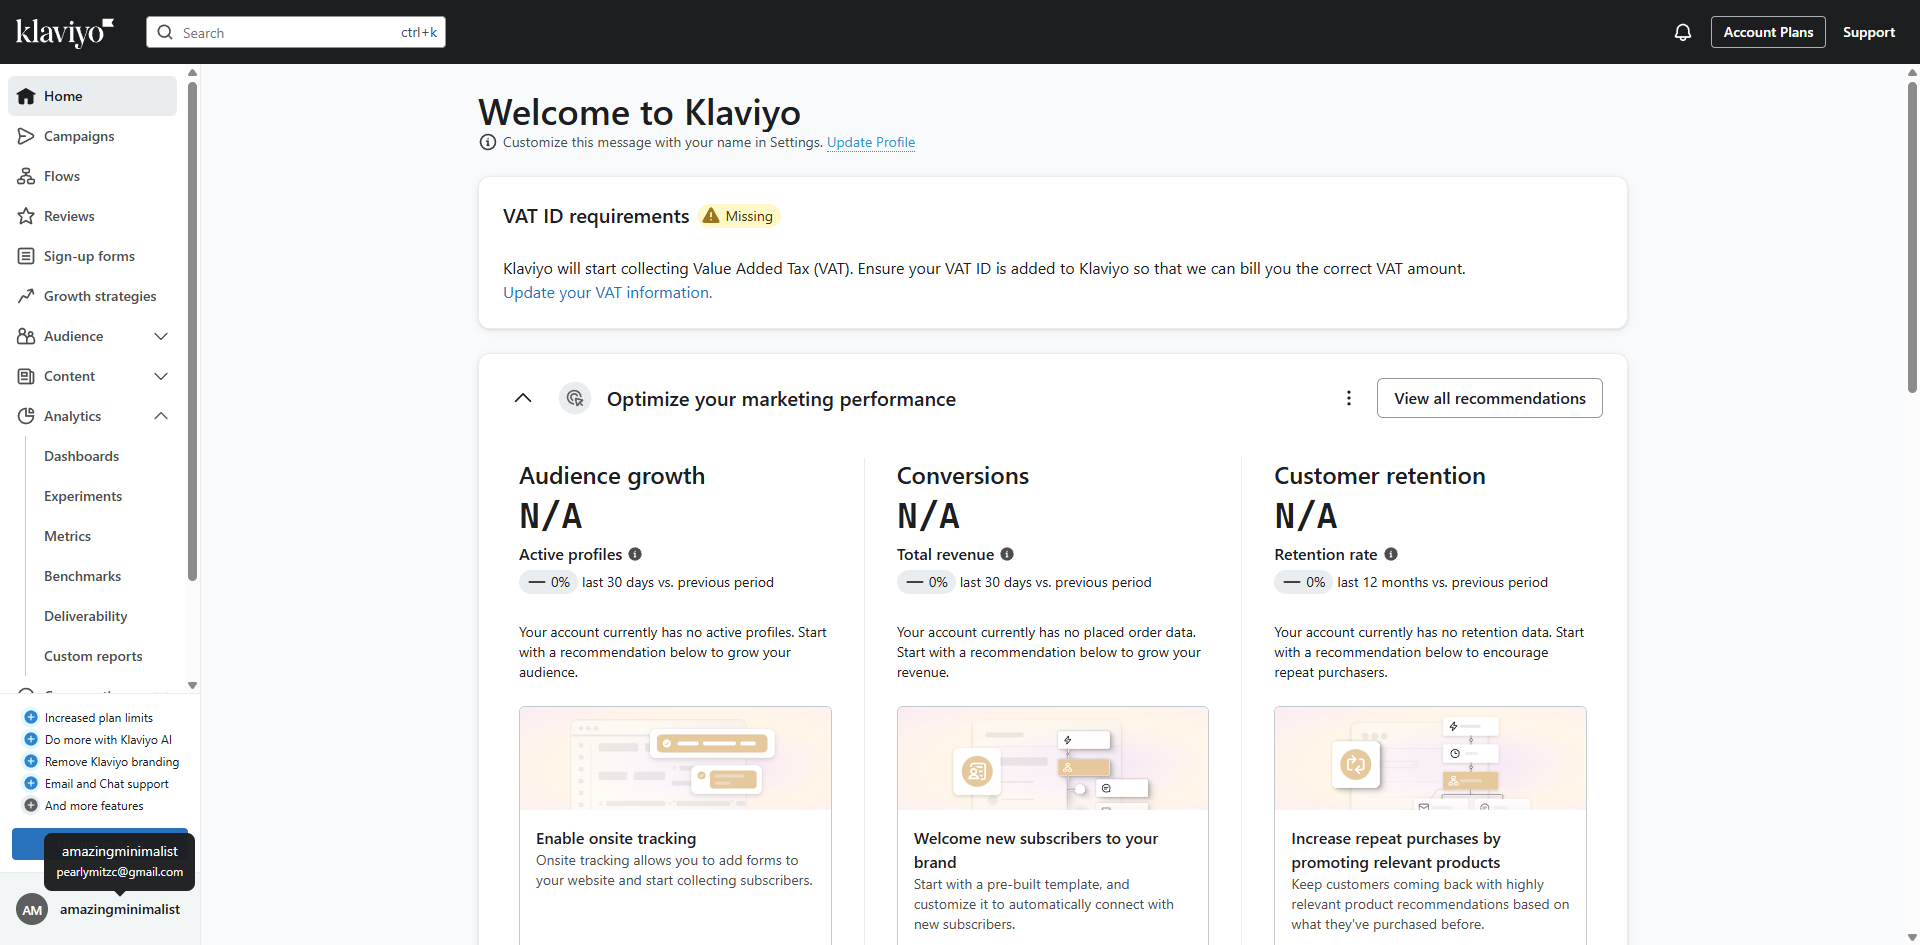The width and height of the screenshot is (1920, 945).
Task: Click the Missing warning badge
Action: [x=738, y=216]
